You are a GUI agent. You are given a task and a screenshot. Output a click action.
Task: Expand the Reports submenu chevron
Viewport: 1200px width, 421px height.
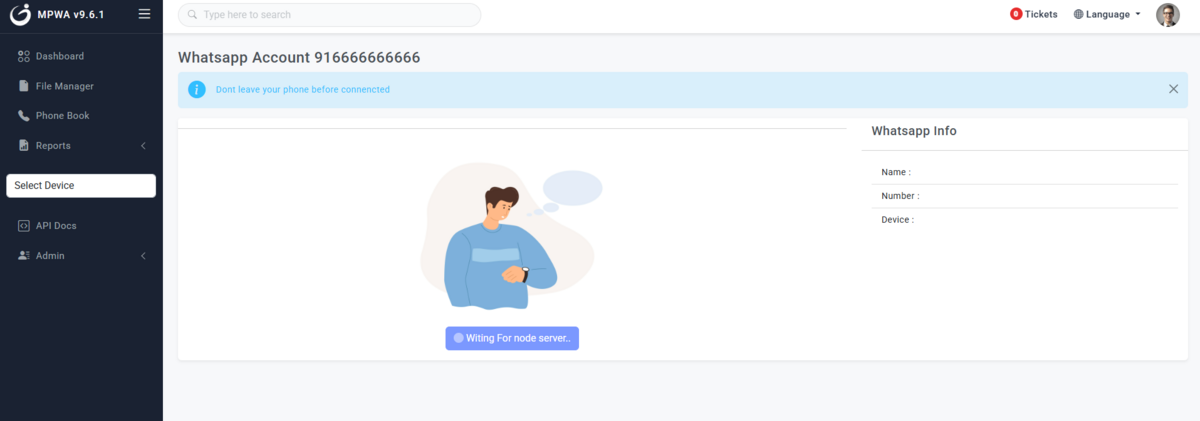[143, 146]
